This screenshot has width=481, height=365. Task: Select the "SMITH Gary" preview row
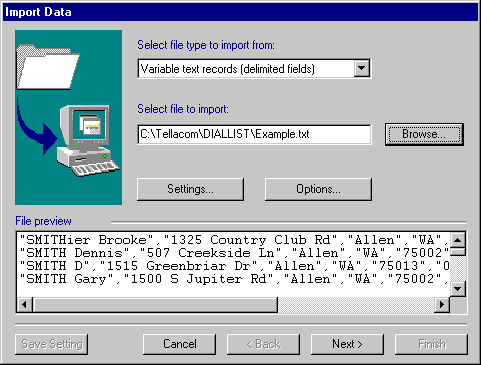click(233, 279)
